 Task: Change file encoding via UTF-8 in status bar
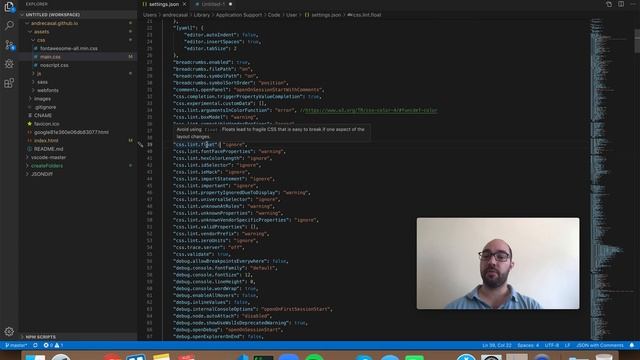(552, 345)
